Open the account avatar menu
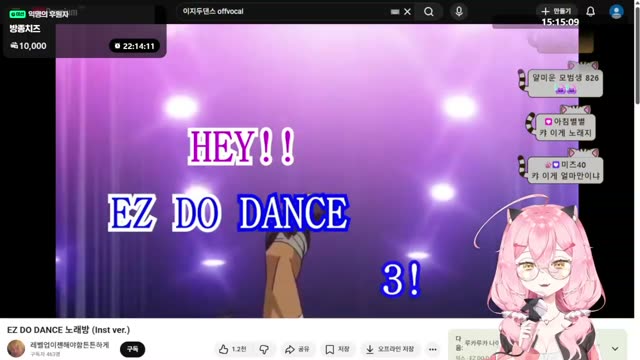The image size is (640, 360). [616, 11]
